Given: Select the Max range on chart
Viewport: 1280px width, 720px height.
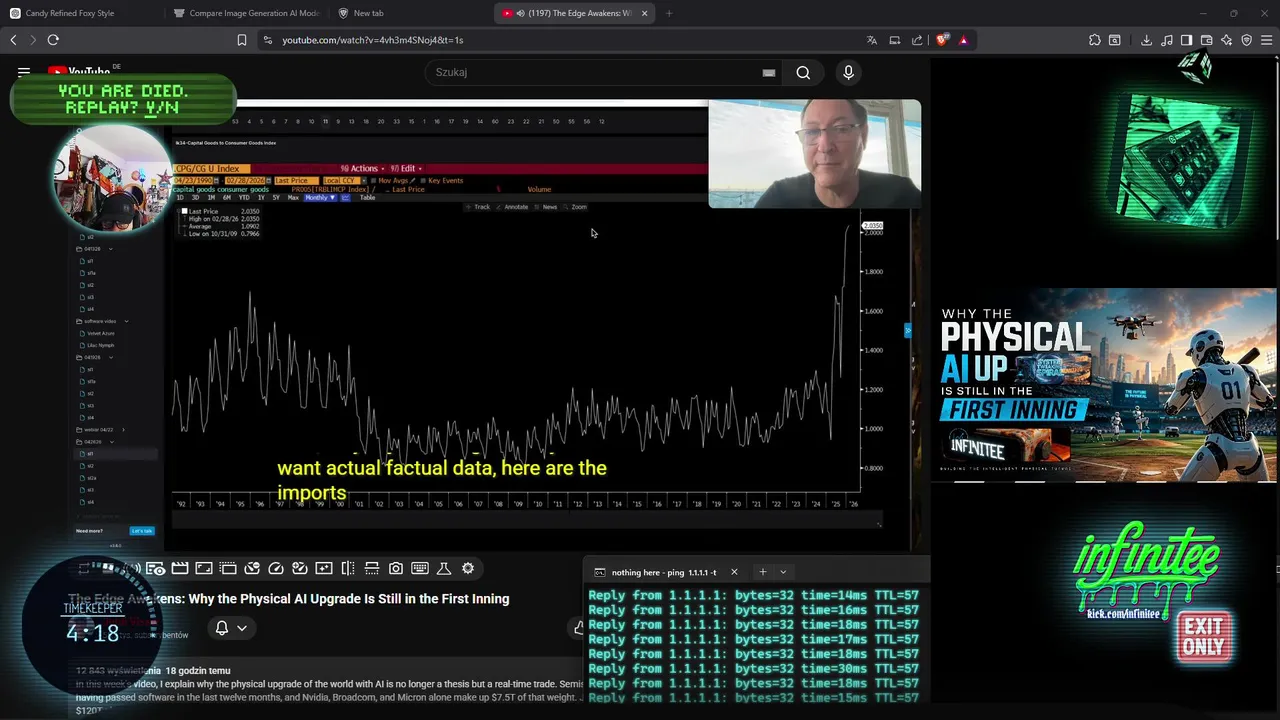Looking at the screenshot, I should 293,197.
